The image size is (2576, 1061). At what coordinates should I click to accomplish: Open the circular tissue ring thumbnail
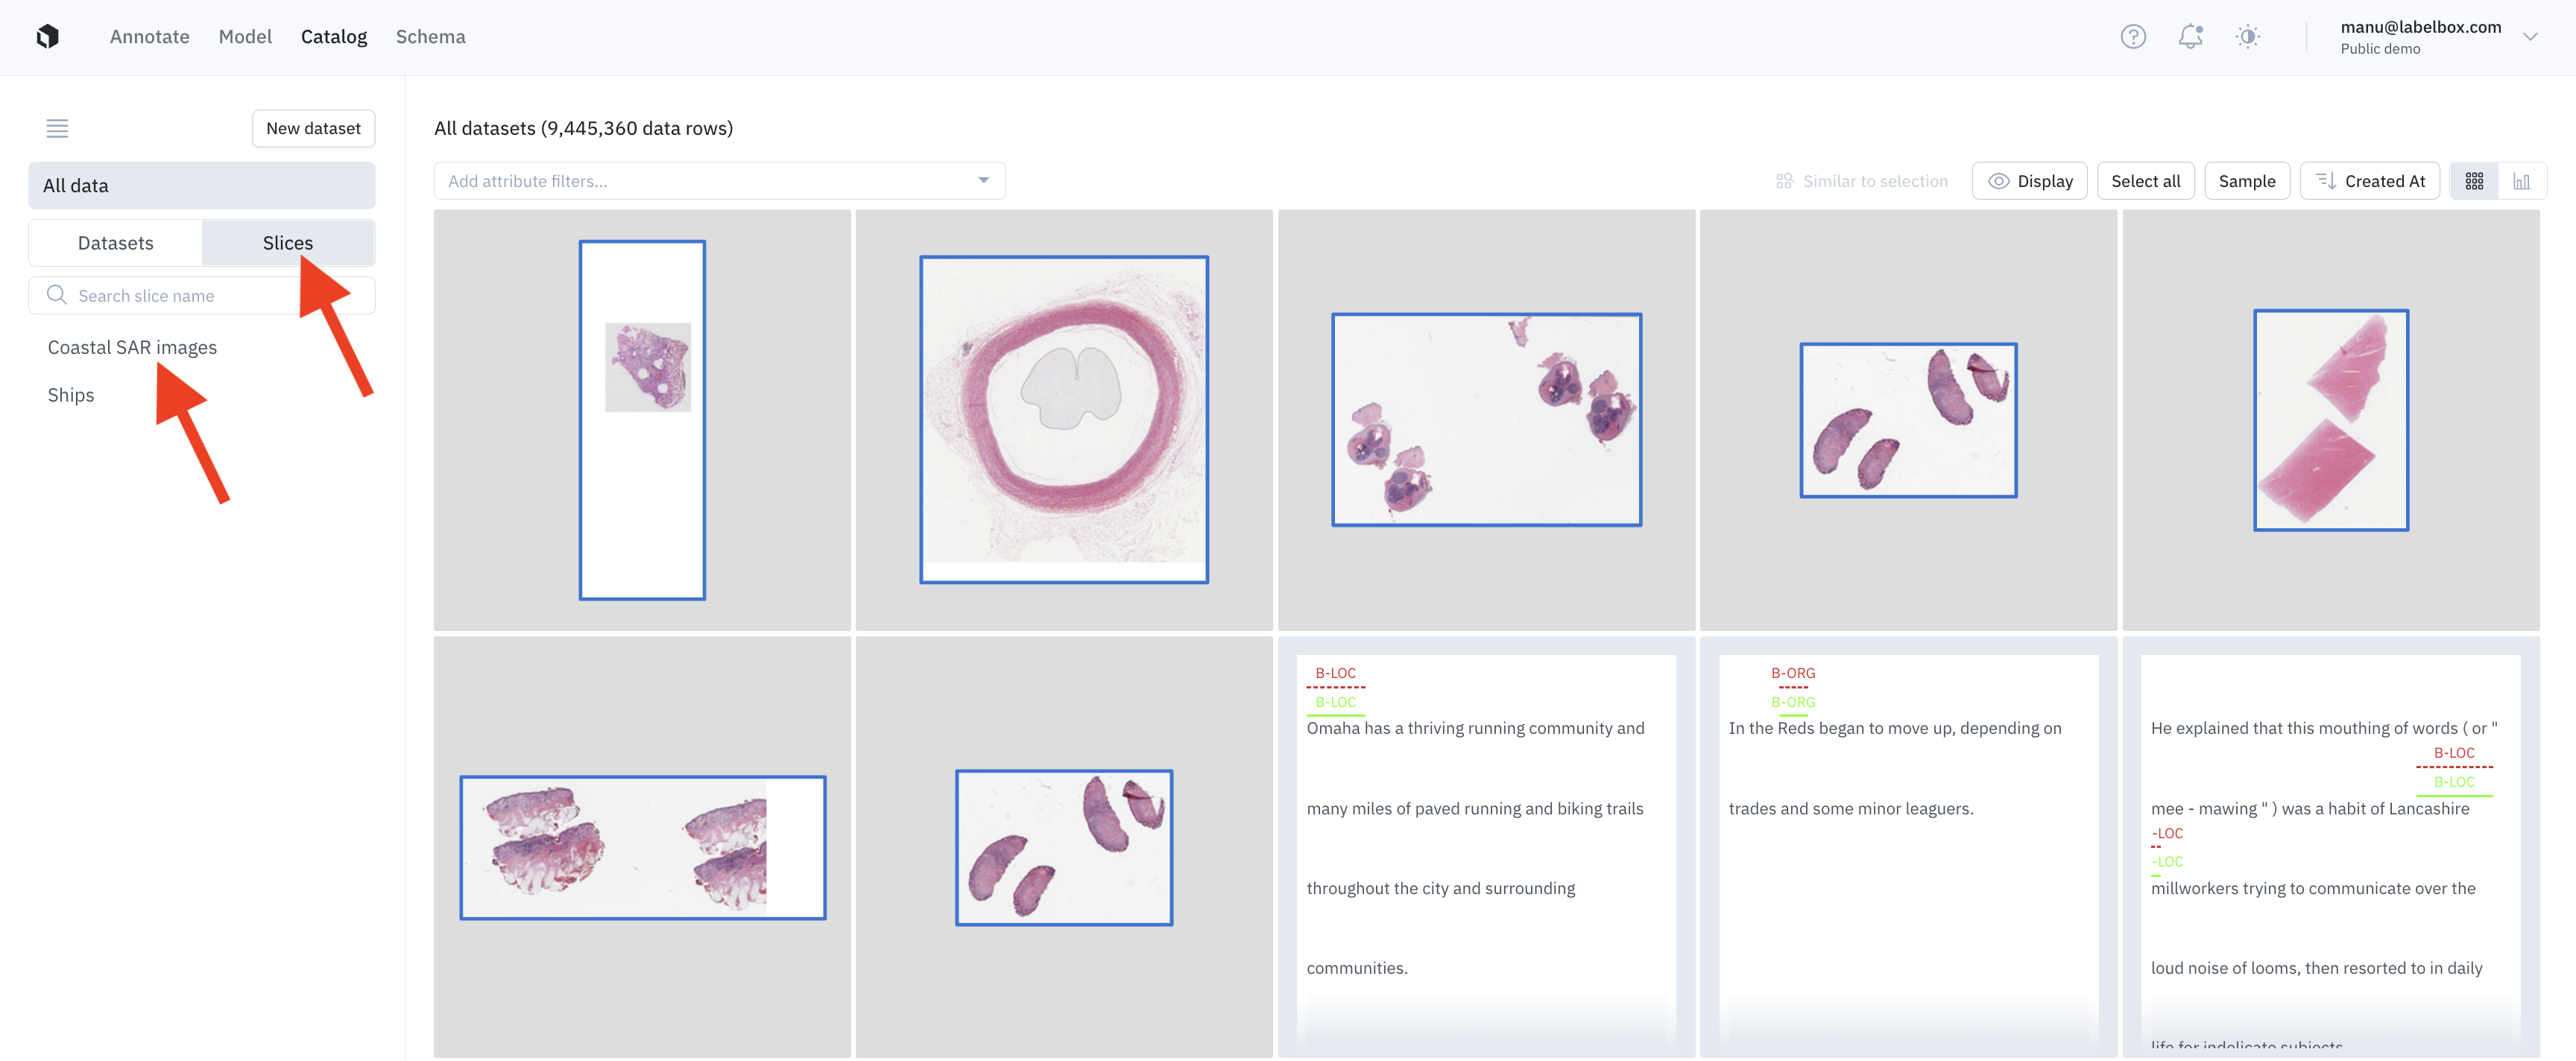(1063, 420)
